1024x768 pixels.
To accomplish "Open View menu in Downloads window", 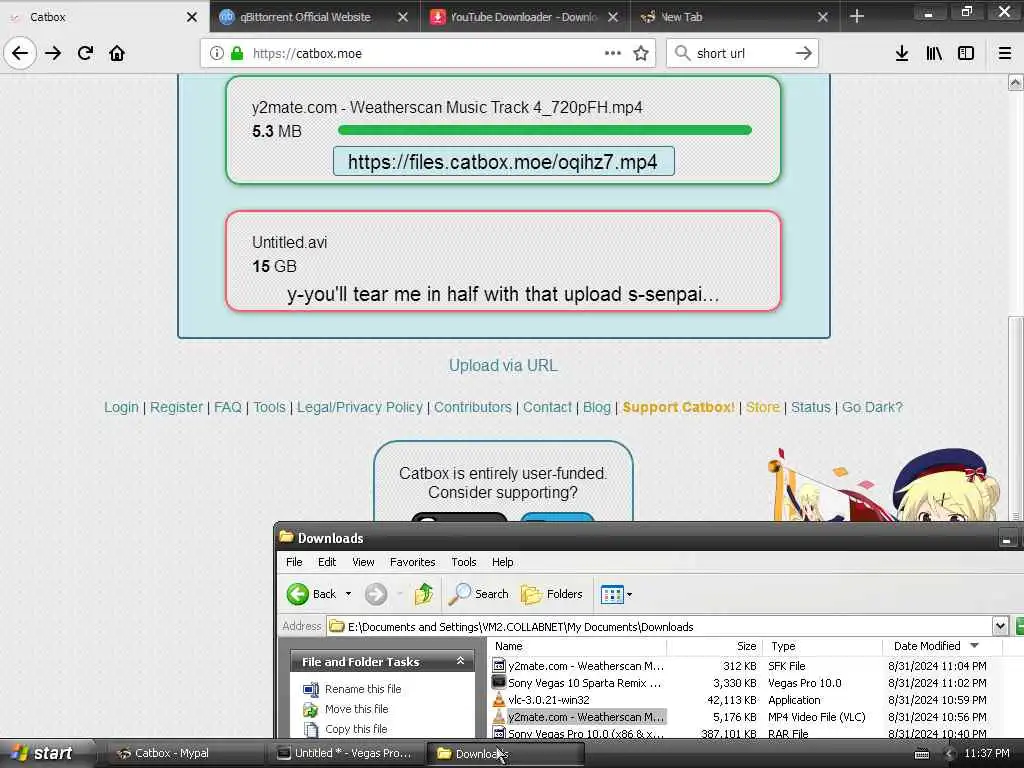I will [363, 562].
